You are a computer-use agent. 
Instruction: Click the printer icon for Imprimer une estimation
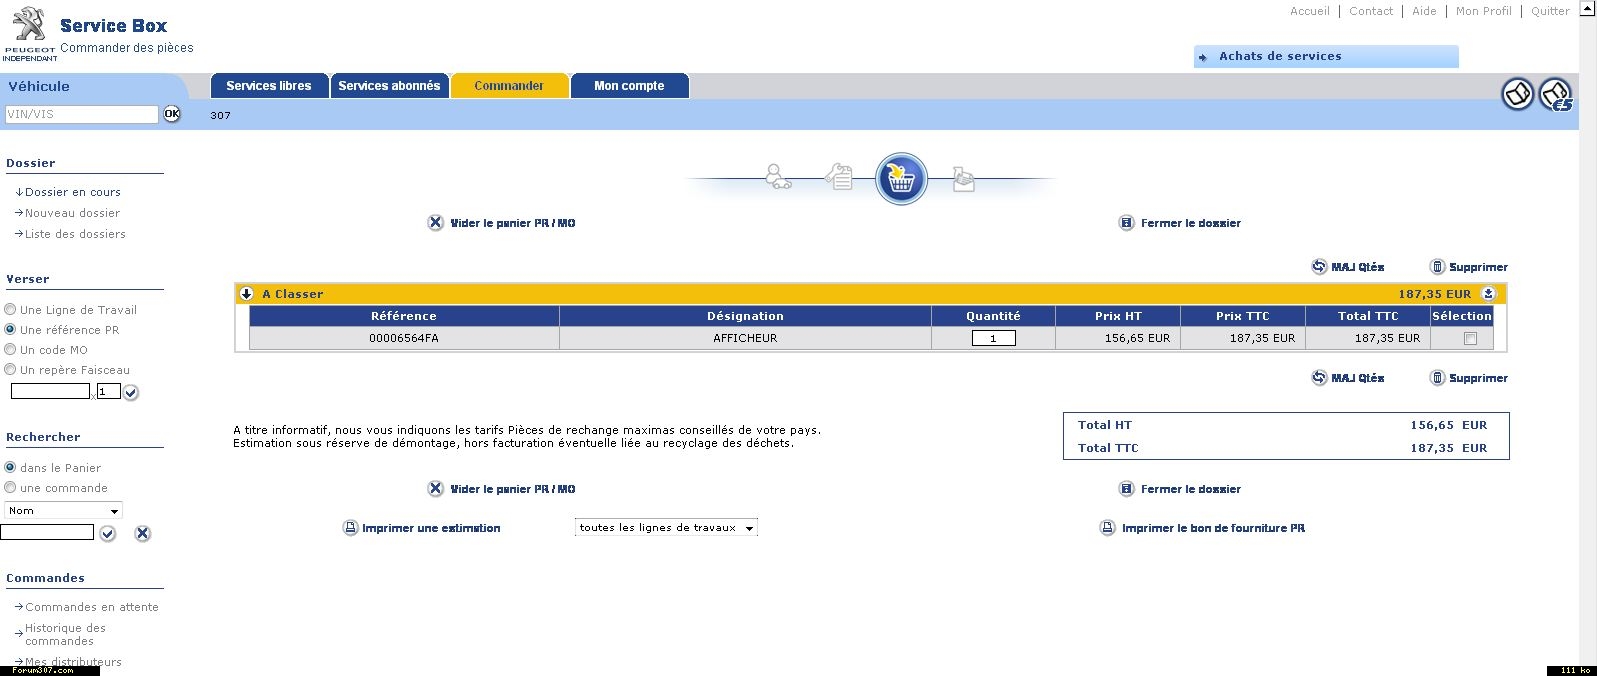click(350, 528)
